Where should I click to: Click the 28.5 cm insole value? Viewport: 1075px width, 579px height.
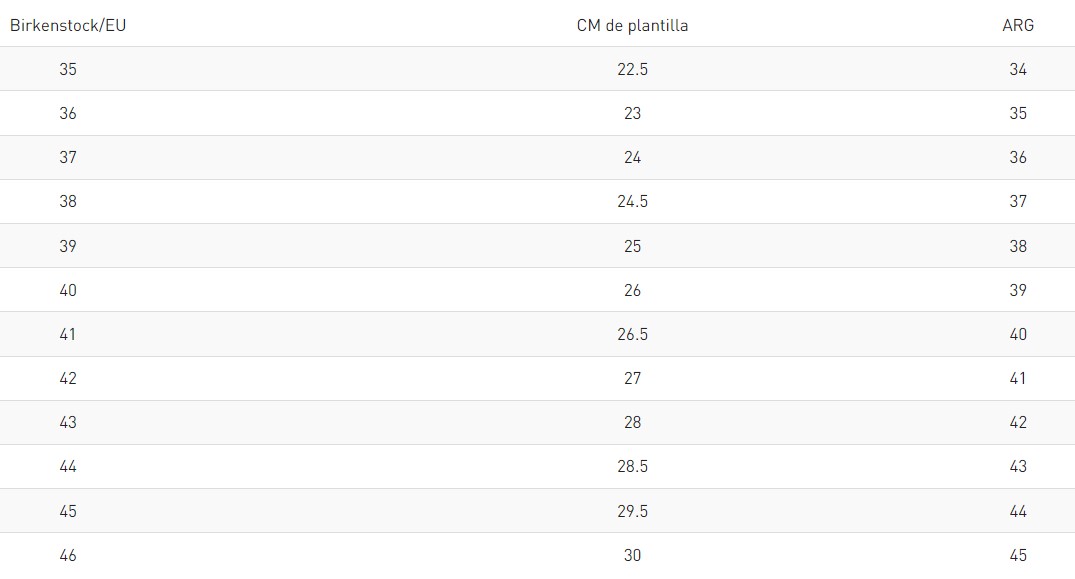(x=632, y=466)
